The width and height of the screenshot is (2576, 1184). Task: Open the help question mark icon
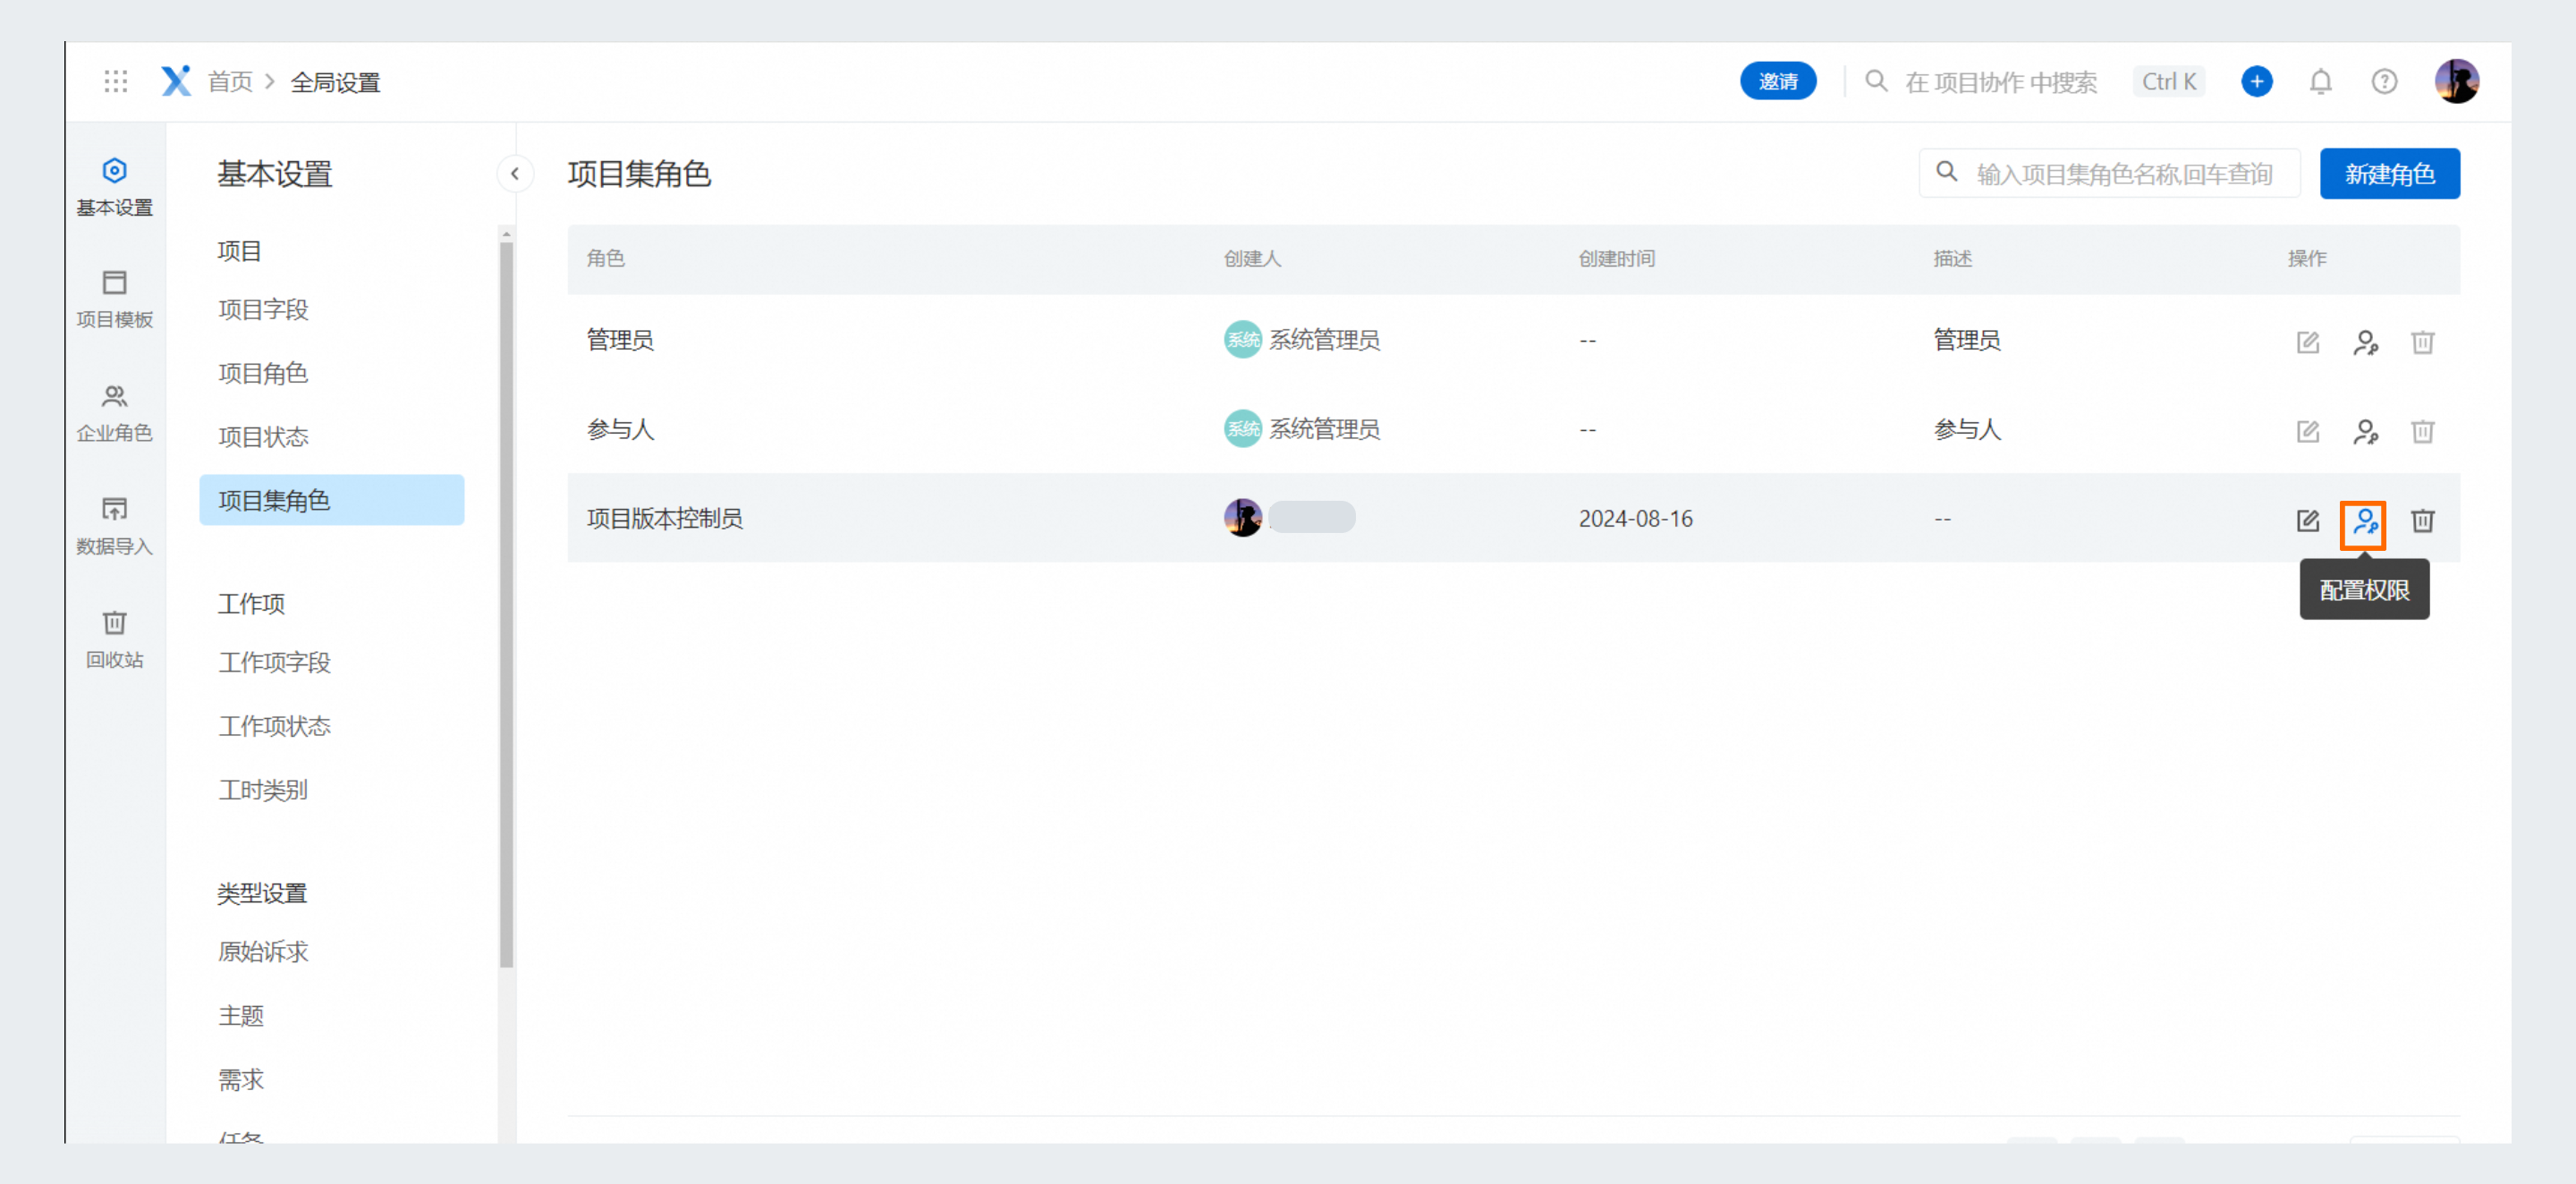(2384, 82)
